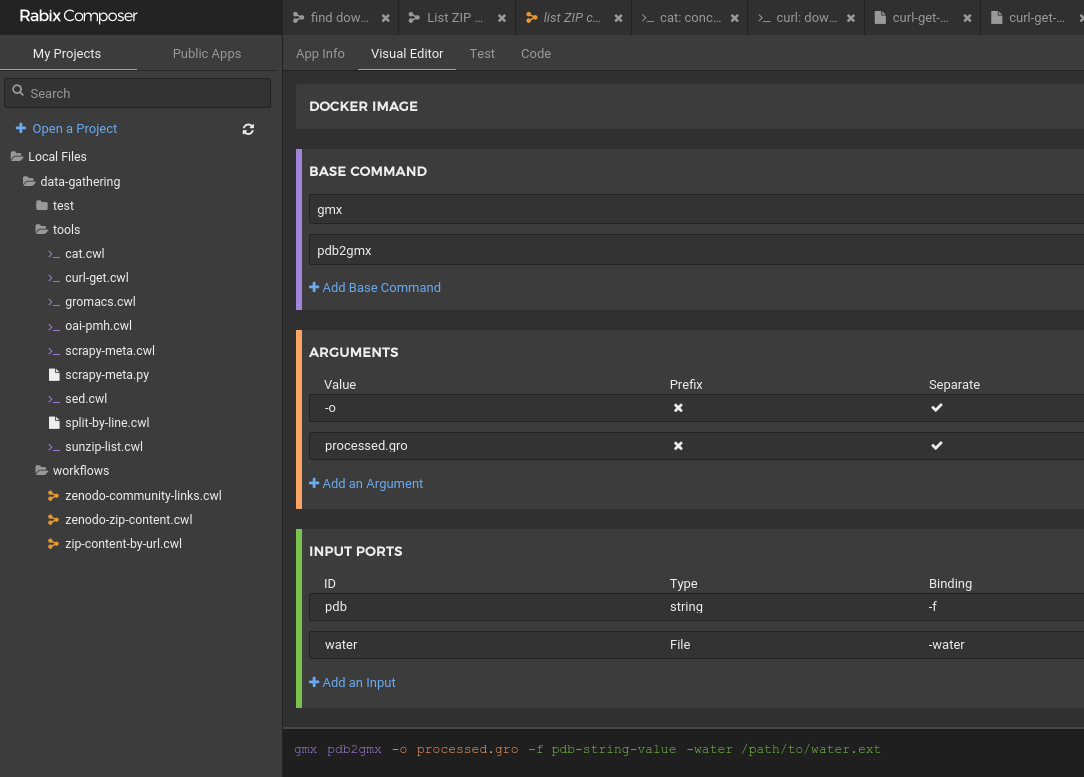1084x777 pixels.
Task: Select the 'water' input port row
Action: pyautogui.click(x=696, y=645)
